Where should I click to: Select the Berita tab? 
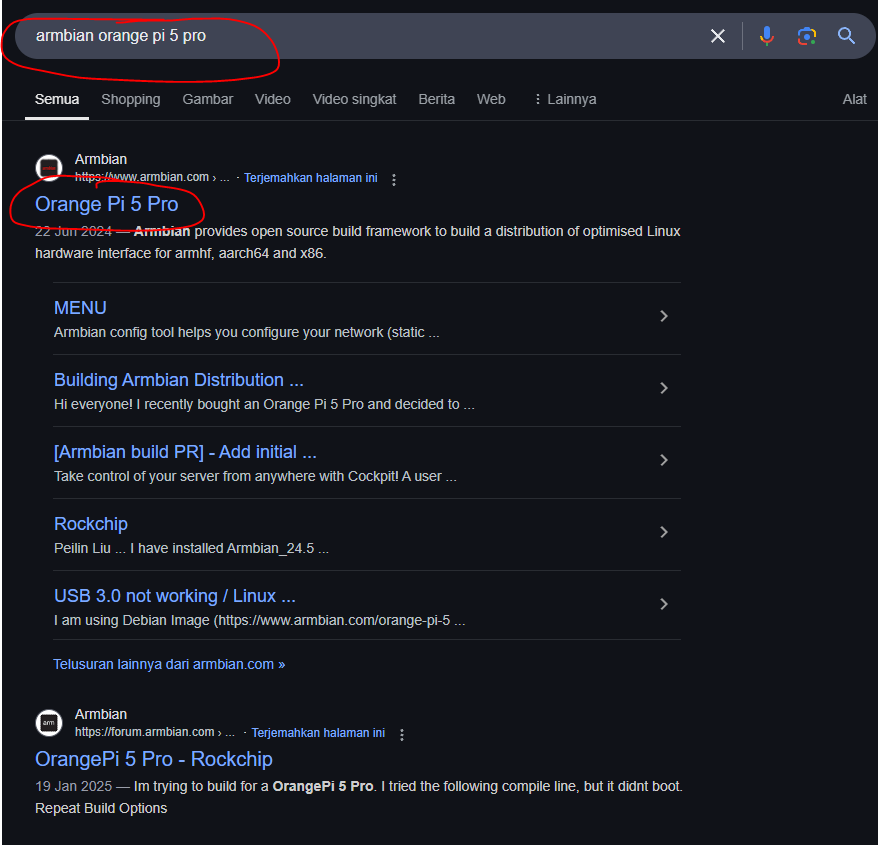click(436, 99)
